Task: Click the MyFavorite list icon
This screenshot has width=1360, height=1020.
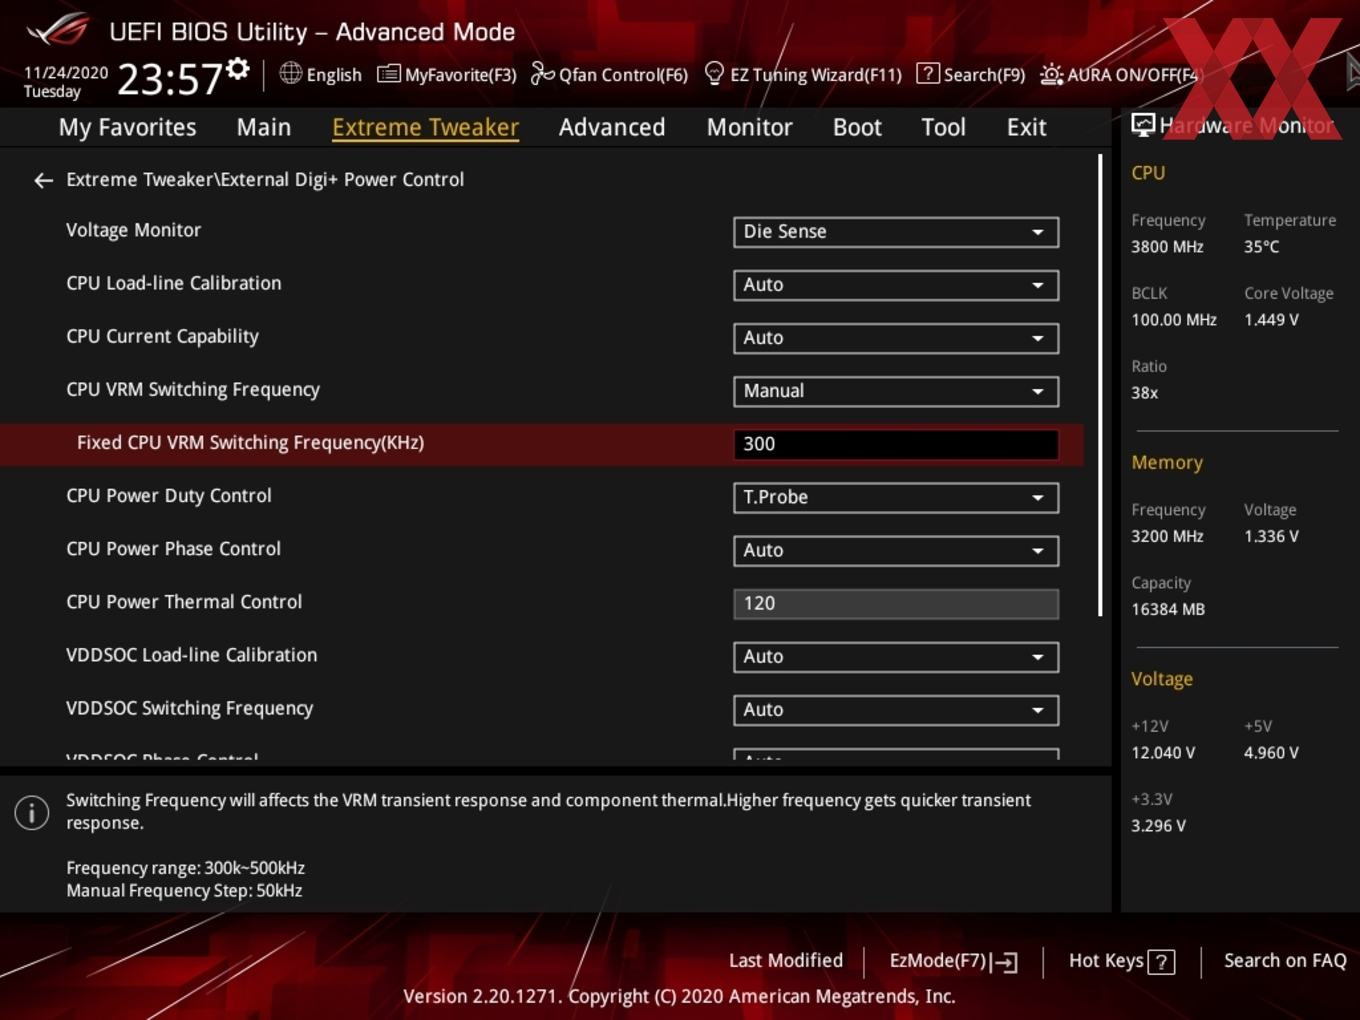Action: click(389, 74)
